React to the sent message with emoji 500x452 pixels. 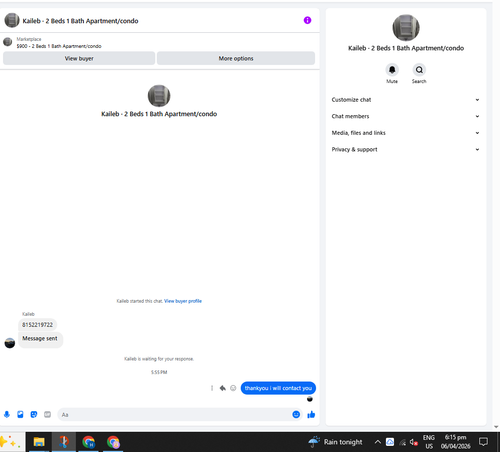coord(233,388)
